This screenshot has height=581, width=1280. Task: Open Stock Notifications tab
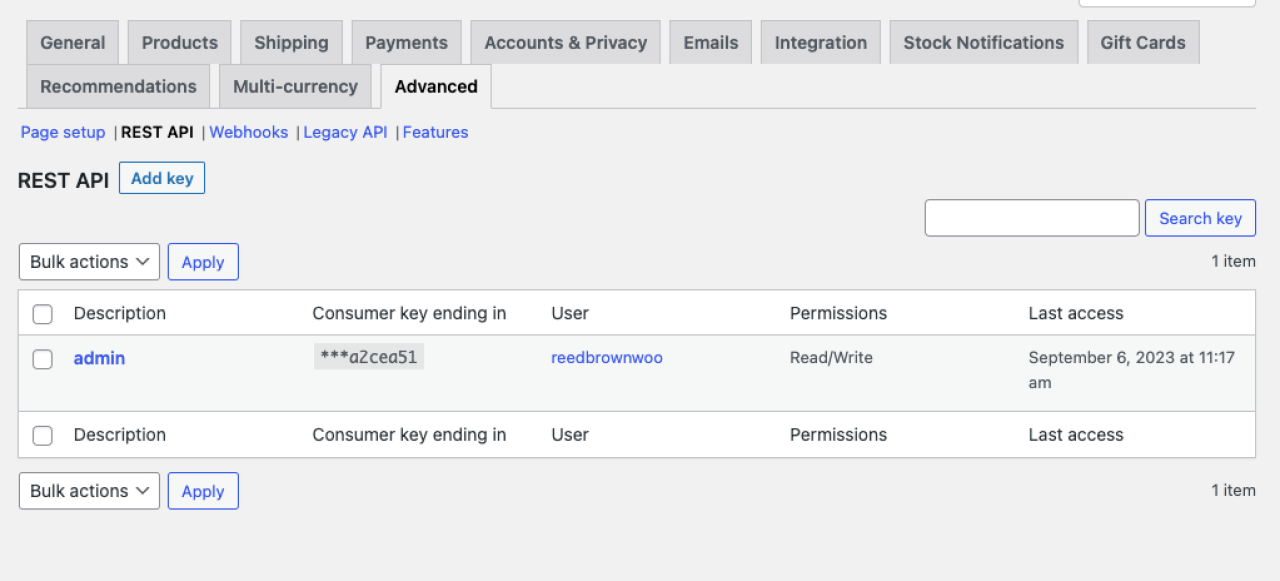[984, 43]
